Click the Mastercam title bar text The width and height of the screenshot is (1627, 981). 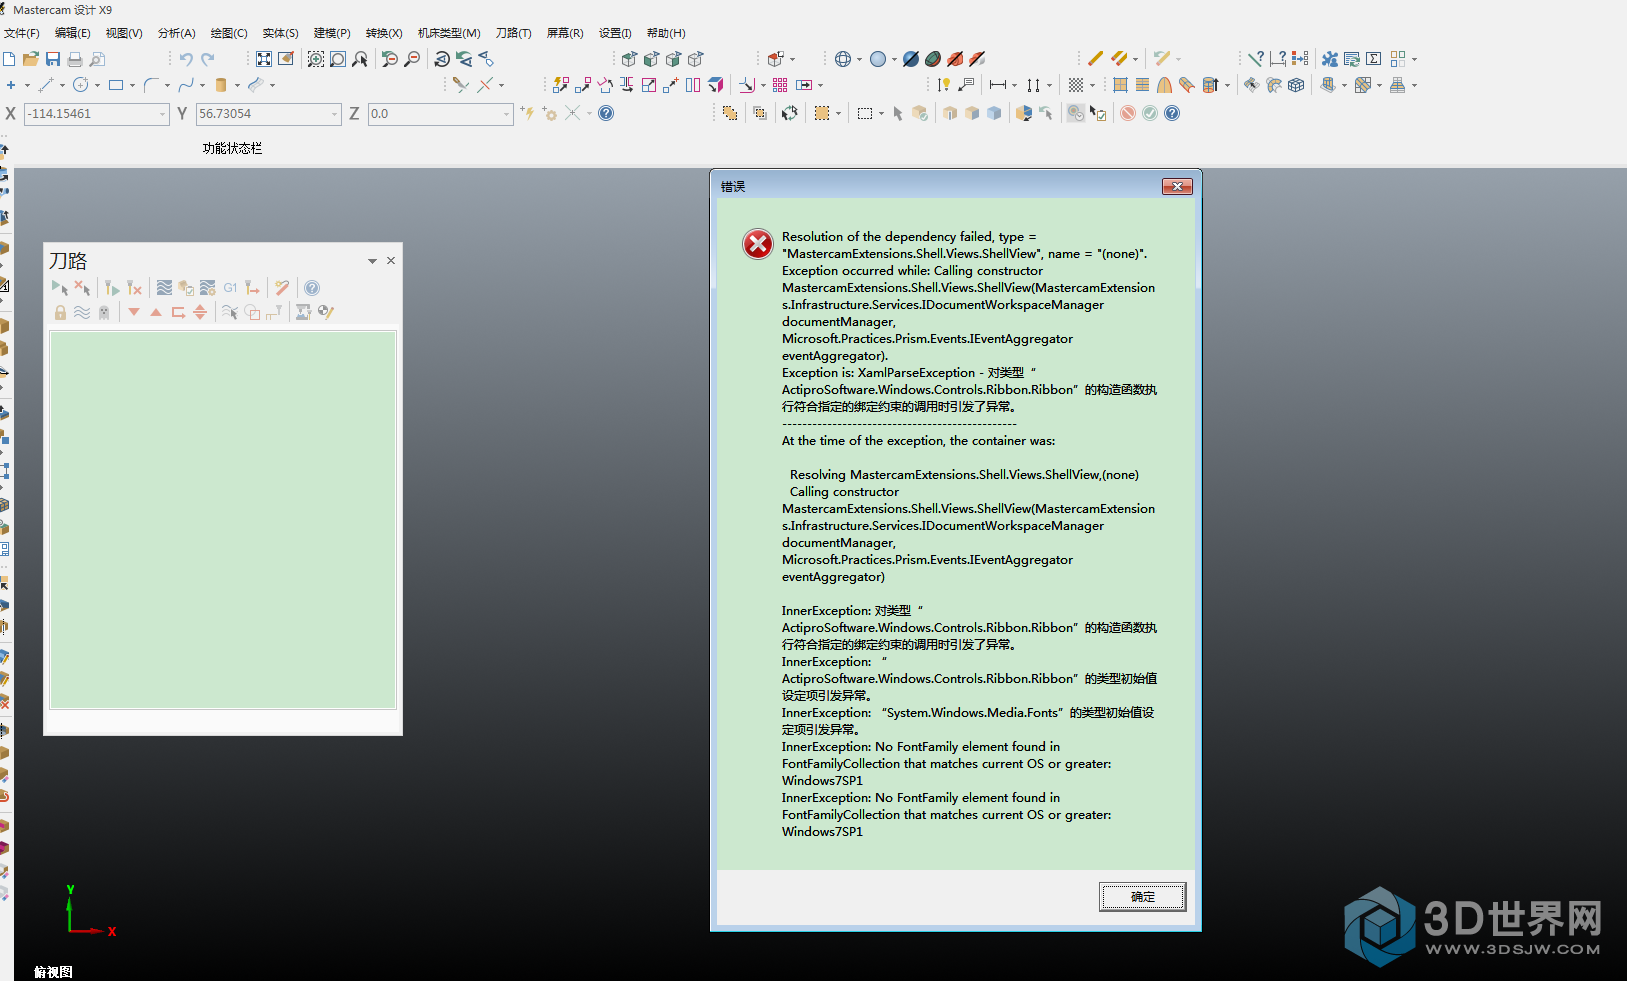coord(62,10)
